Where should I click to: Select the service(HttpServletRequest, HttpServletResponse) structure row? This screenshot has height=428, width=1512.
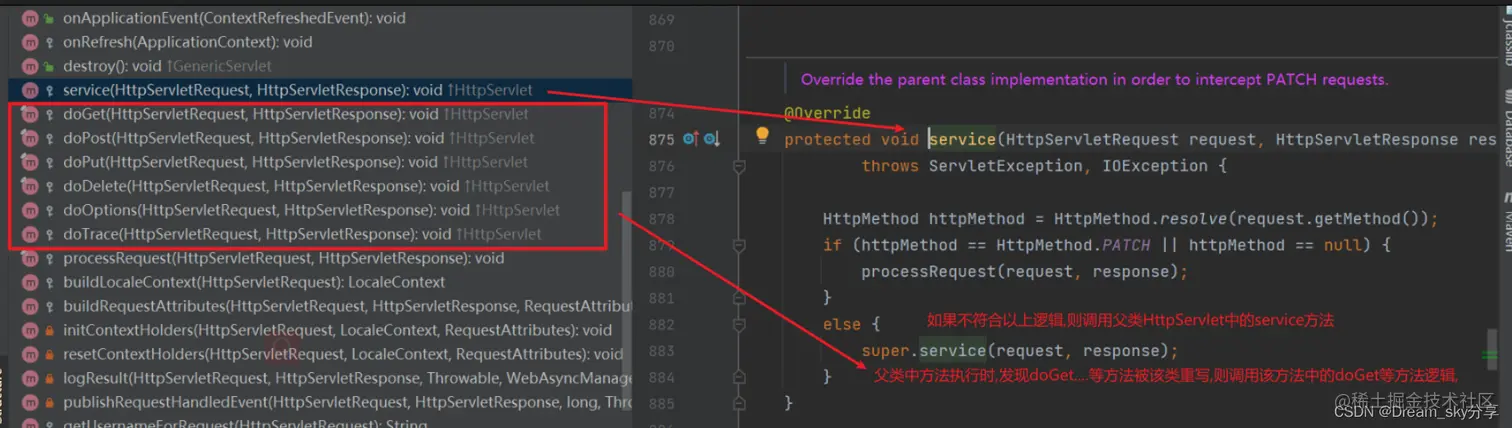click(x=319, y=90)
